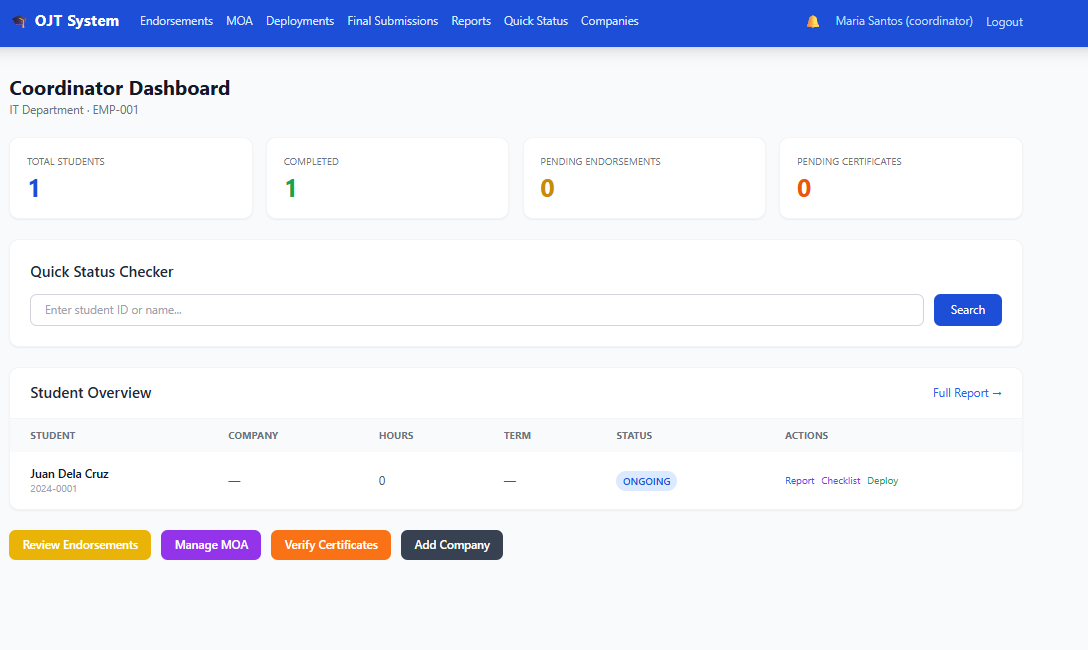Click the Quick Status Checker heading
1088x650 pixels.
pyautogui.click(x=101, y=272)
